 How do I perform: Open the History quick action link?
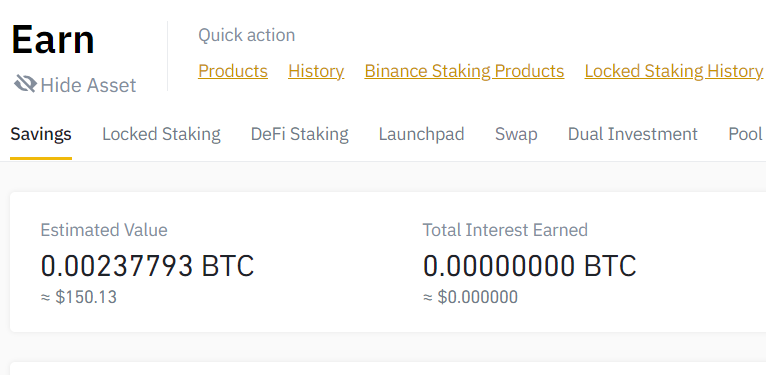(316, 71)
